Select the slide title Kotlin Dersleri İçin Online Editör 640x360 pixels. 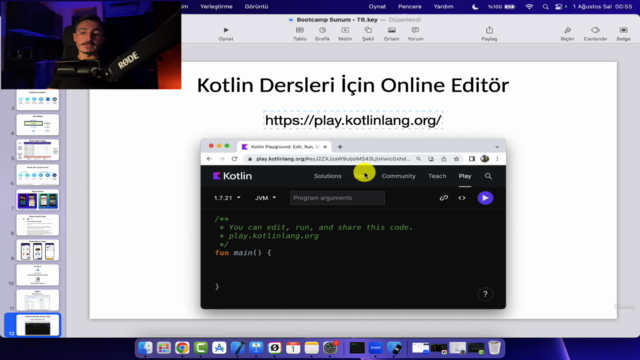tap(353, 85)
